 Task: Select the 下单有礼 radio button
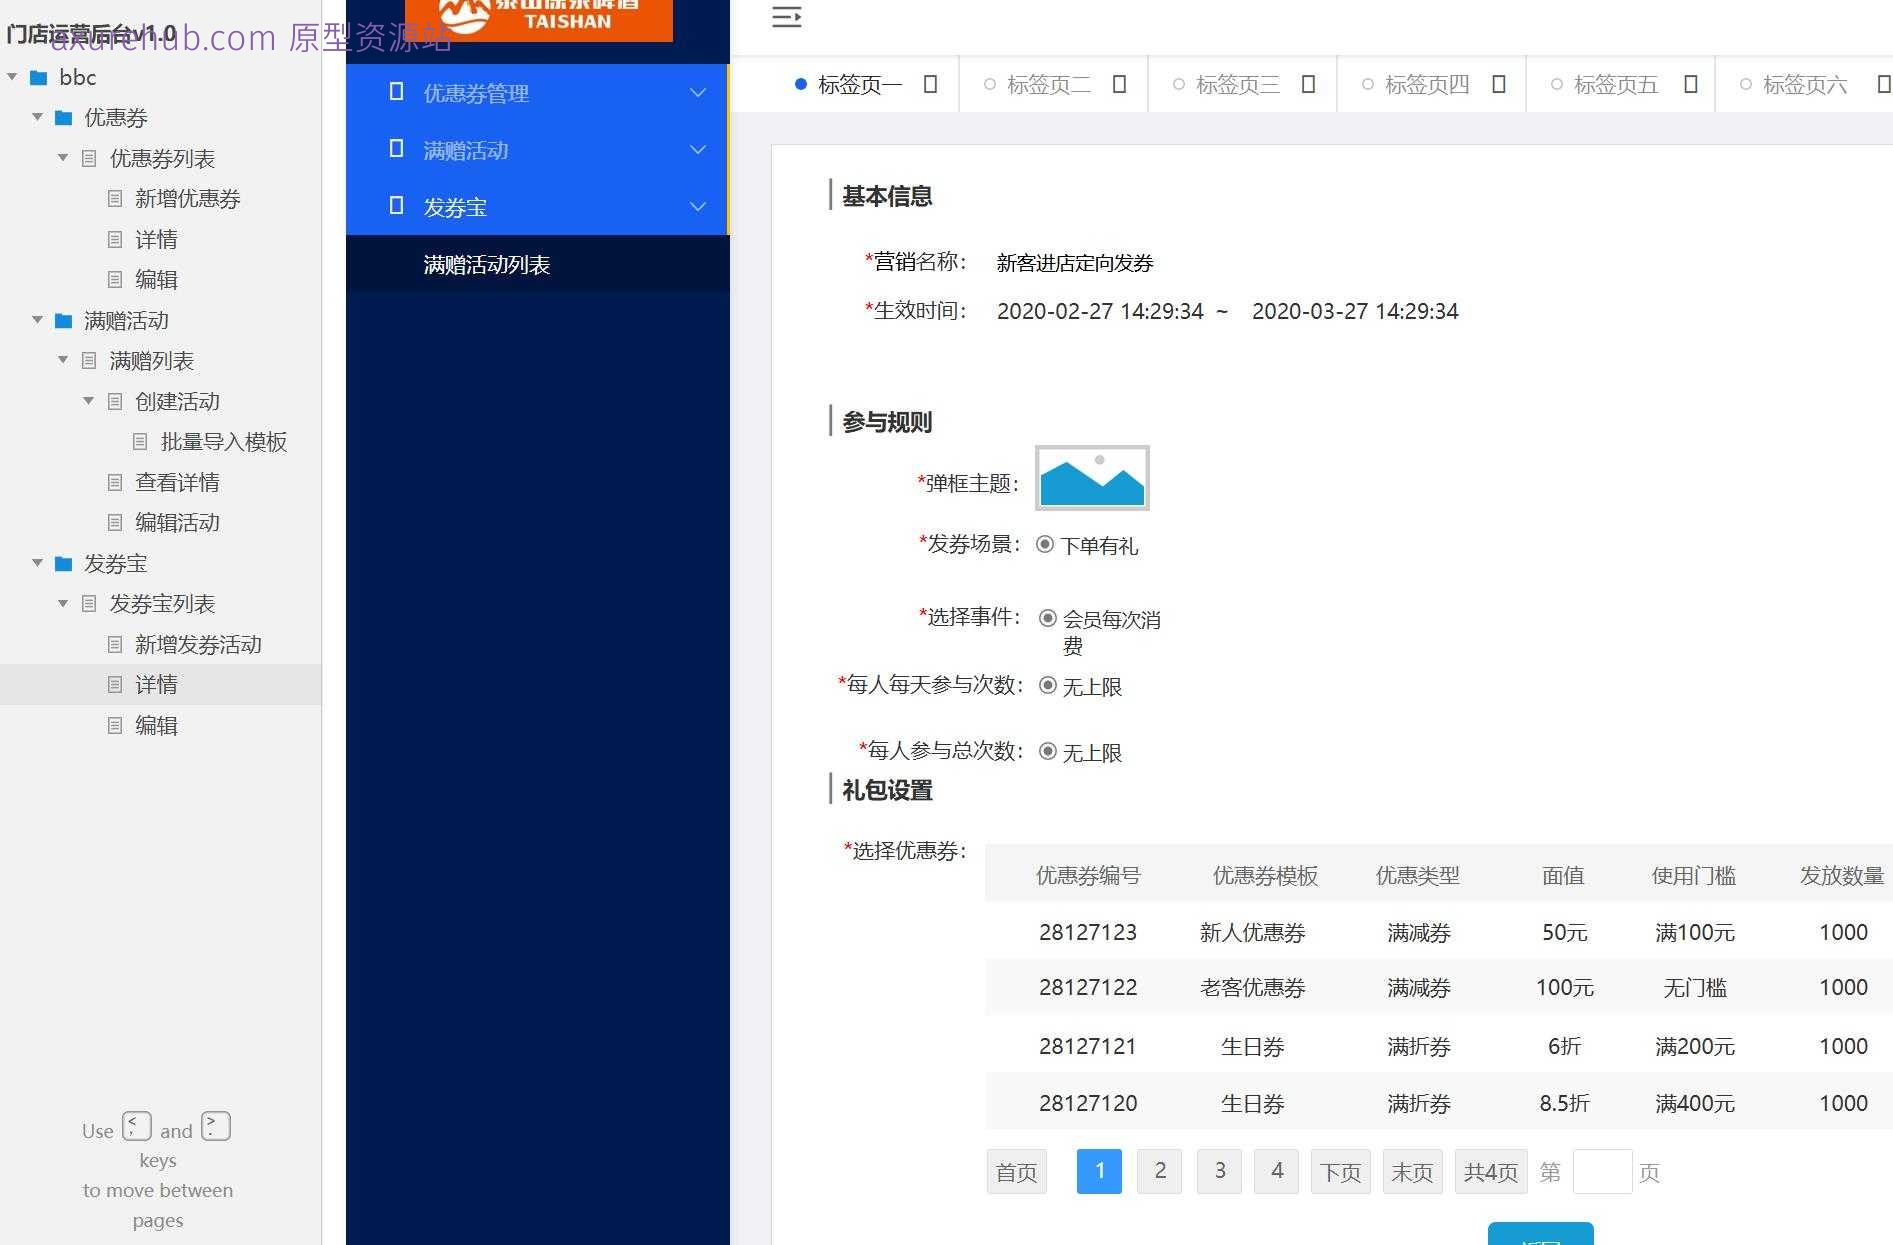point(1046,545)
